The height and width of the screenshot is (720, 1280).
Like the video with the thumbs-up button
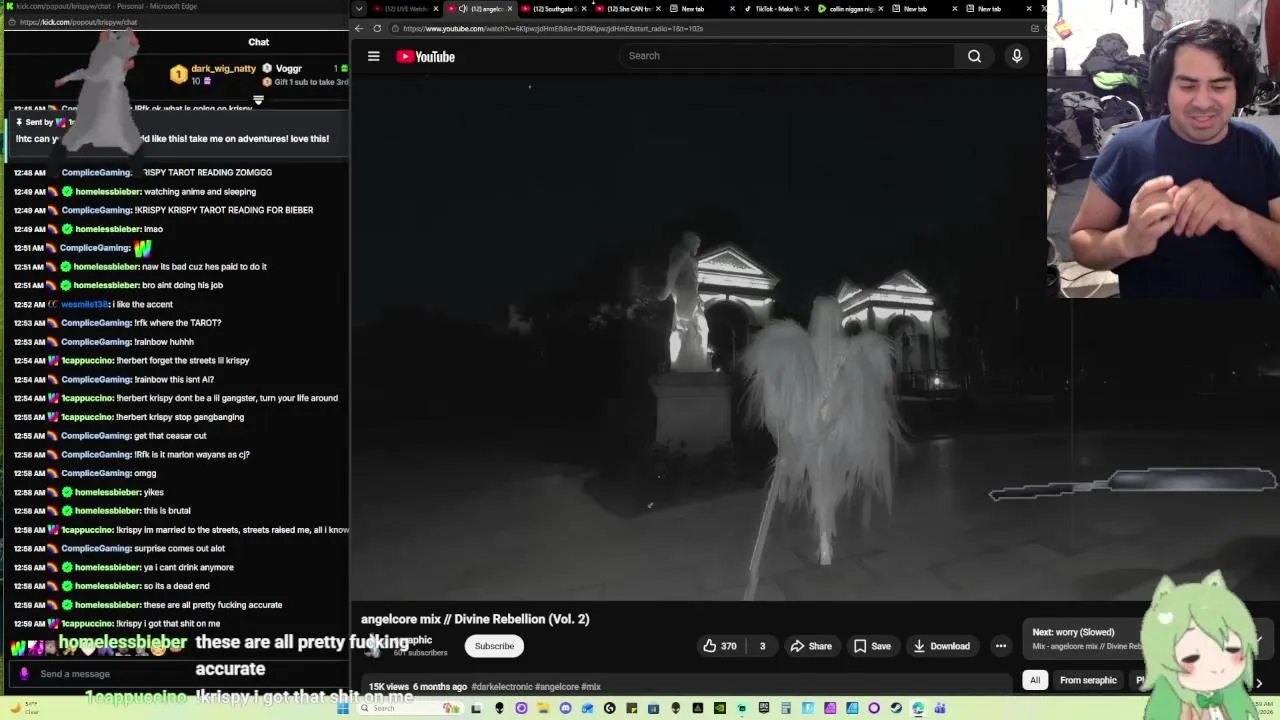coord(720,646)
